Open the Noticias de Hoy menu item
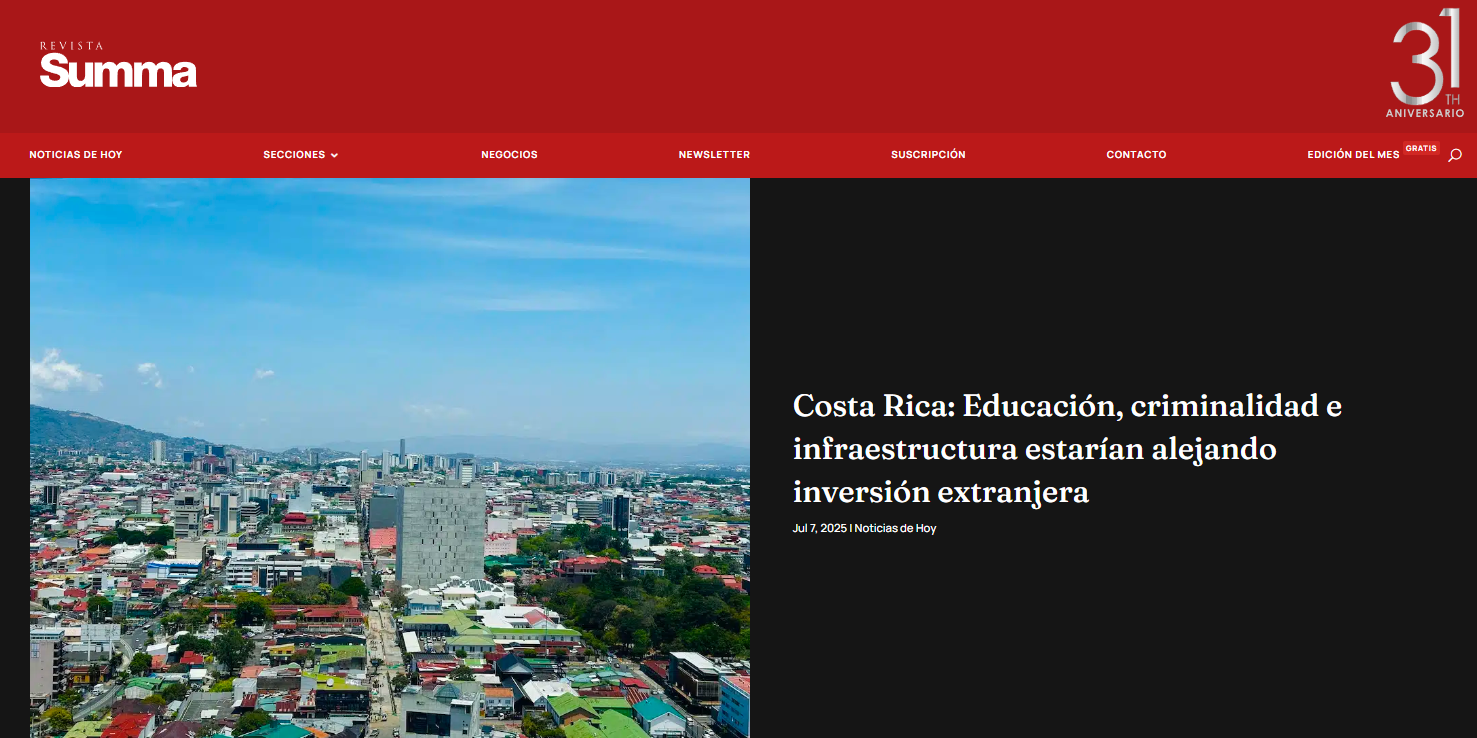1477x738 pixels. [x=76, y=155]
